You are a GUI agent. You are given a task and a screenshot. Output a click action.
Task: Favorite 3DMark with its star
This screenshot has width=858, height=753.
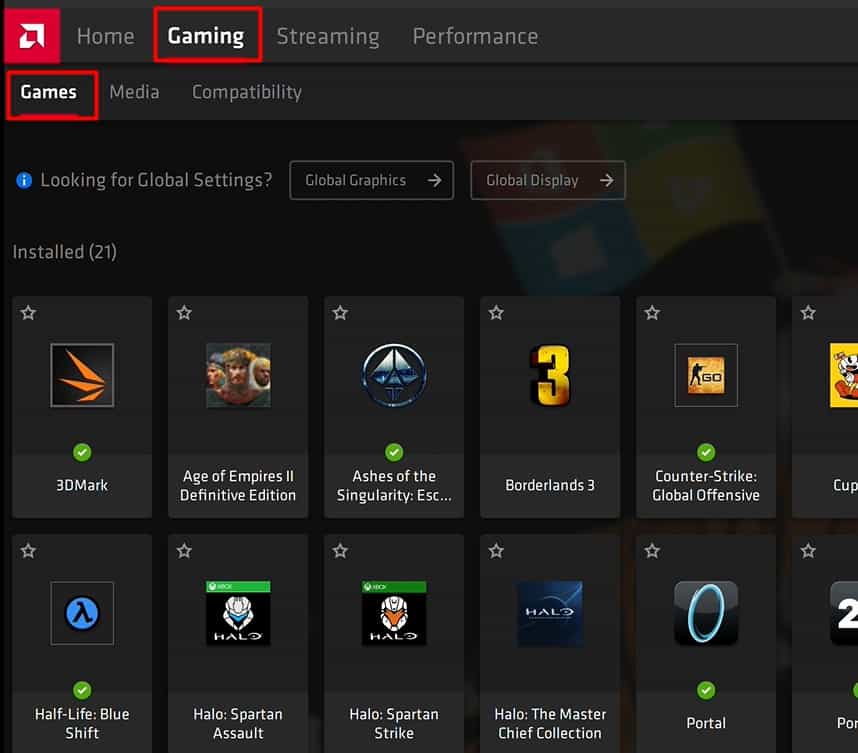tap(28, 312)
